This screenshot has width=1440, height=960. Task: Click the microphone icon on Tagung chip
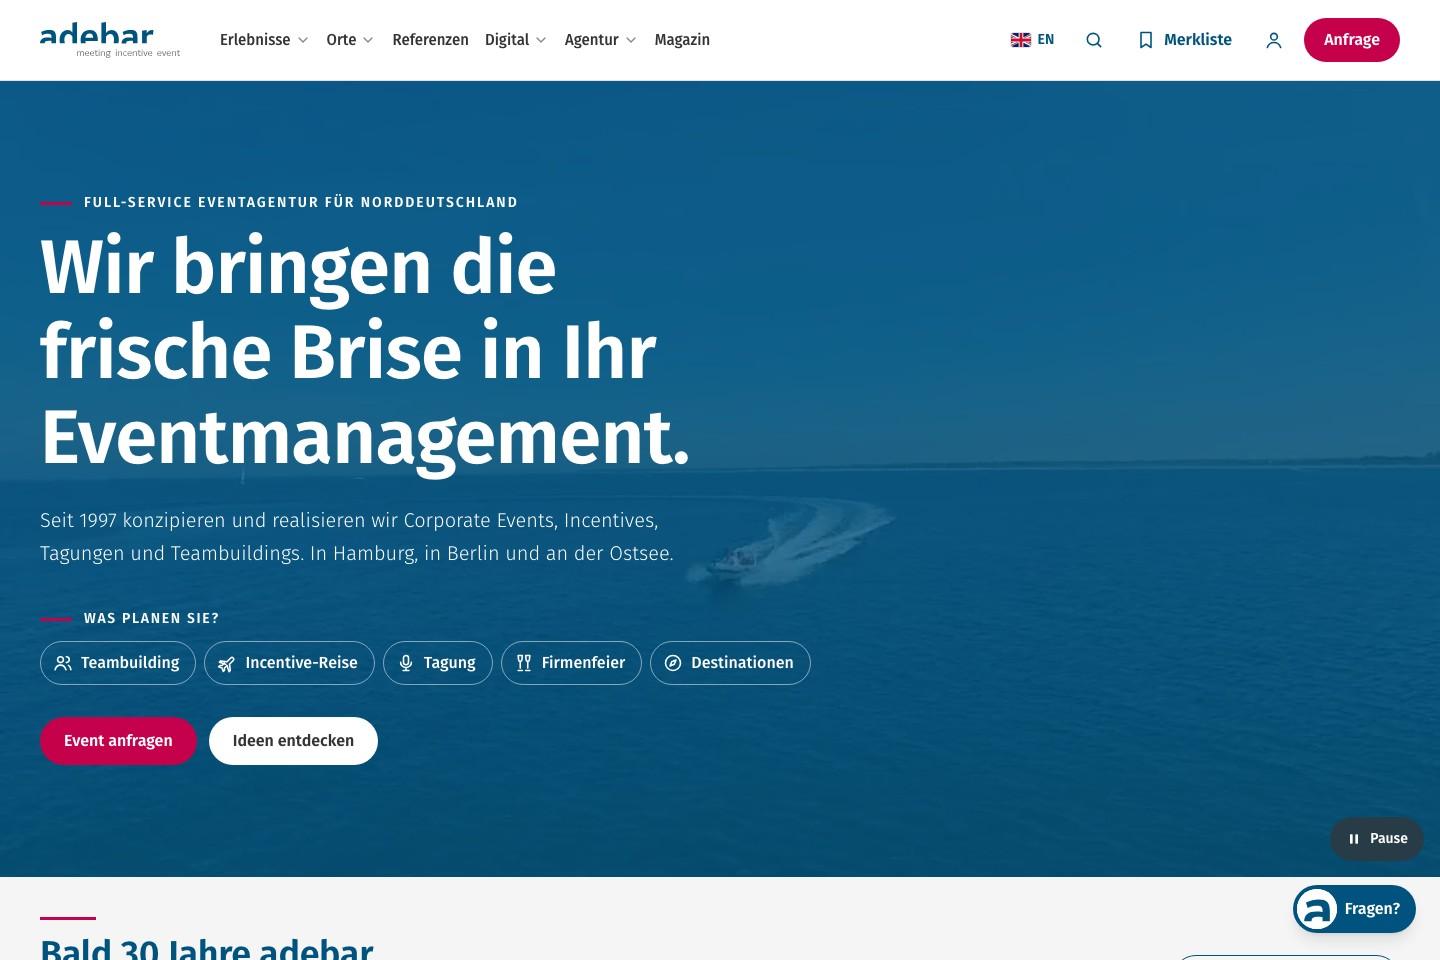click(x=406, y=663)
